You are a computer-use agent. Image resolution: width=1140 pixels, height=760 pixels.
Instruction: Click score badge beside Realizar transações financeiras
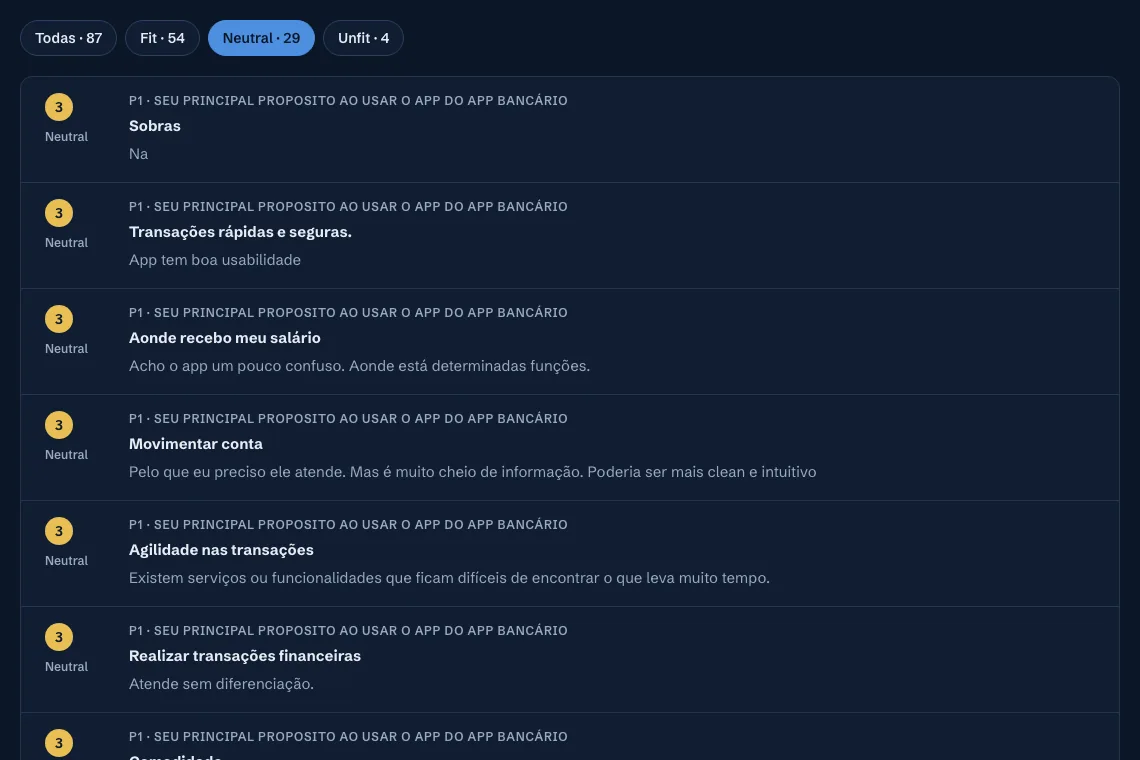point(59,638)
